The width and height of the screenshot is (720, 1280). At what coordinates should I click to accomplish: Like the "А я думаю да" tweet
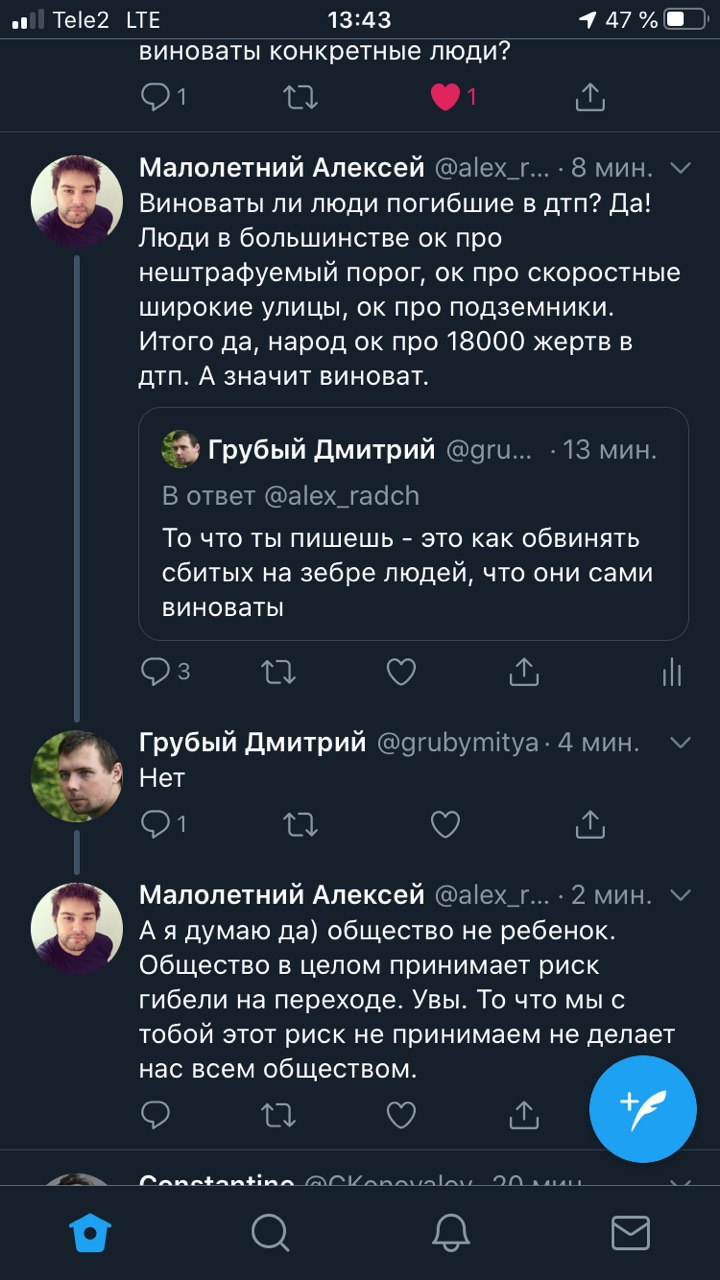[x=401, y=1113]
